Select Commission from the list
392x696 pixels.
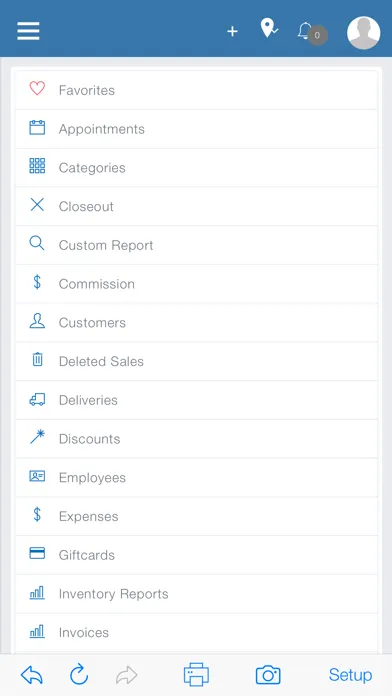(x=197, y=284)
